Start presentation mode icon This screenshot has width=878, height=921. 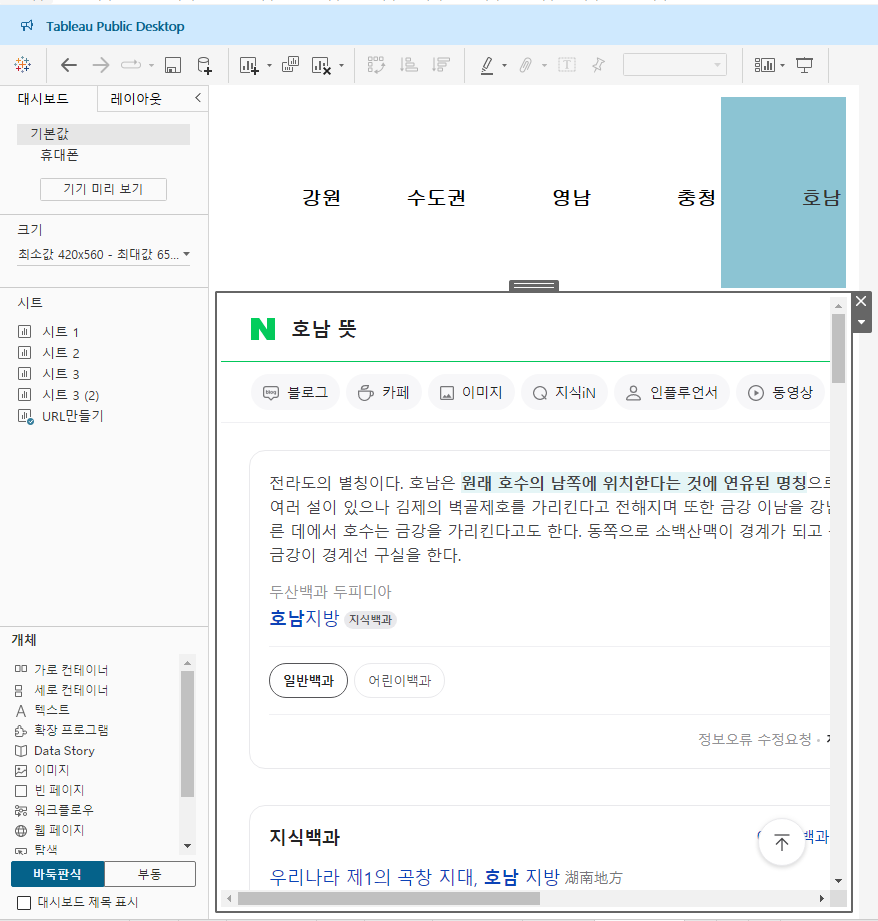805,65
